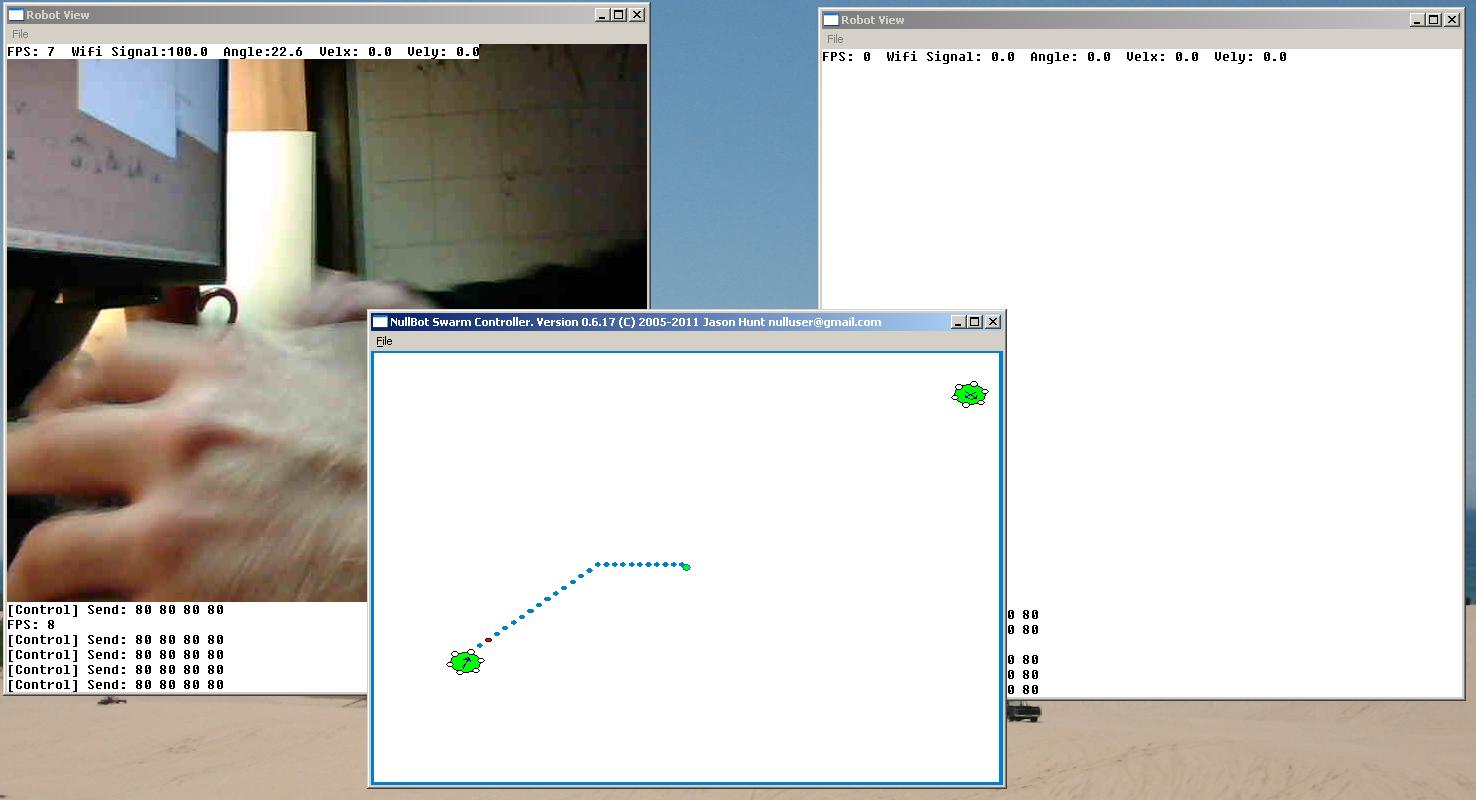
Task: Click the green endpoint of the dotted path
Action: coord(686,567)
